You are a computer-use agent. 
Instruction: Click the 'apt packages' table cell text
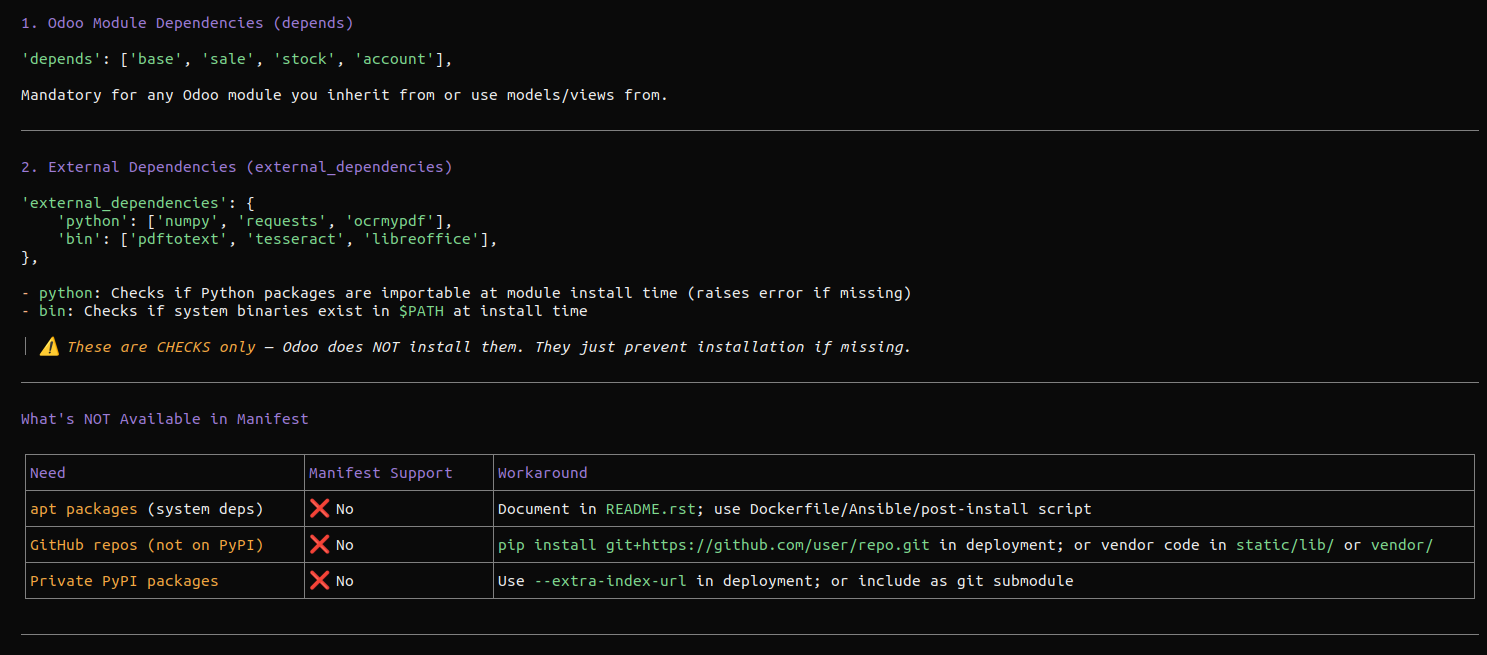click(x=84, y=509)
